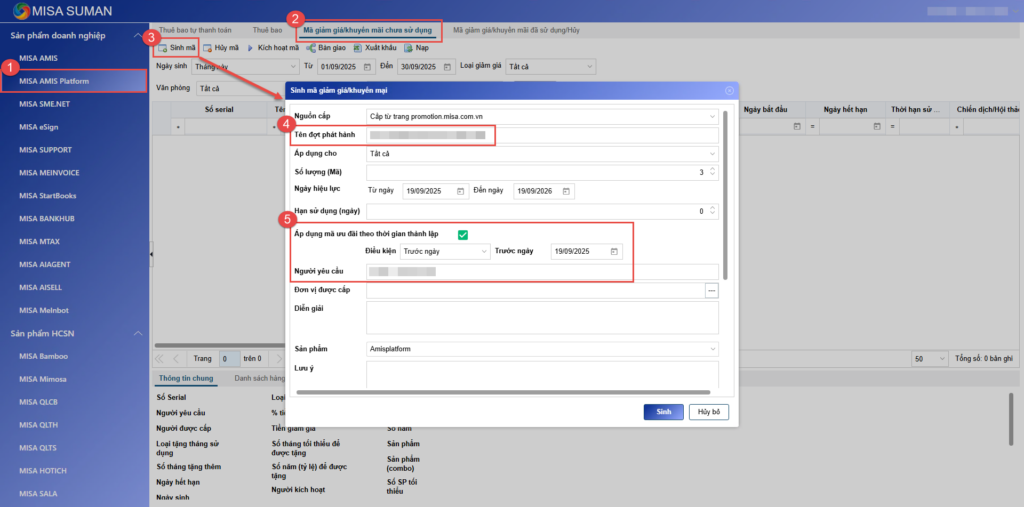Screen dimensions: 1024x507
Task: Click the Tên đợt phát hành input field
Action: click(541, 135)
